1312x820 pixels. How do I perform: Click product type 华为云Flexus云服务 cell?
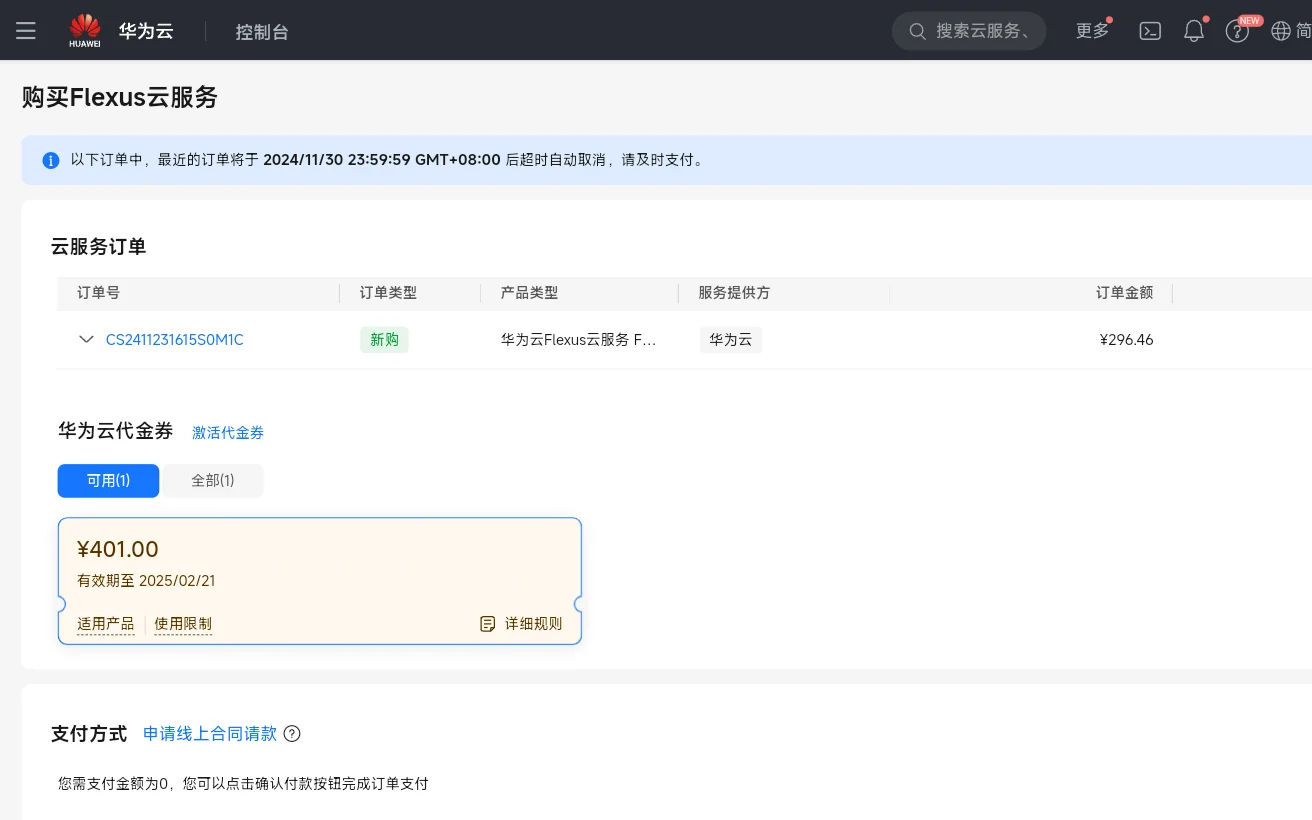pyautogui.click(x=578, y=340)
